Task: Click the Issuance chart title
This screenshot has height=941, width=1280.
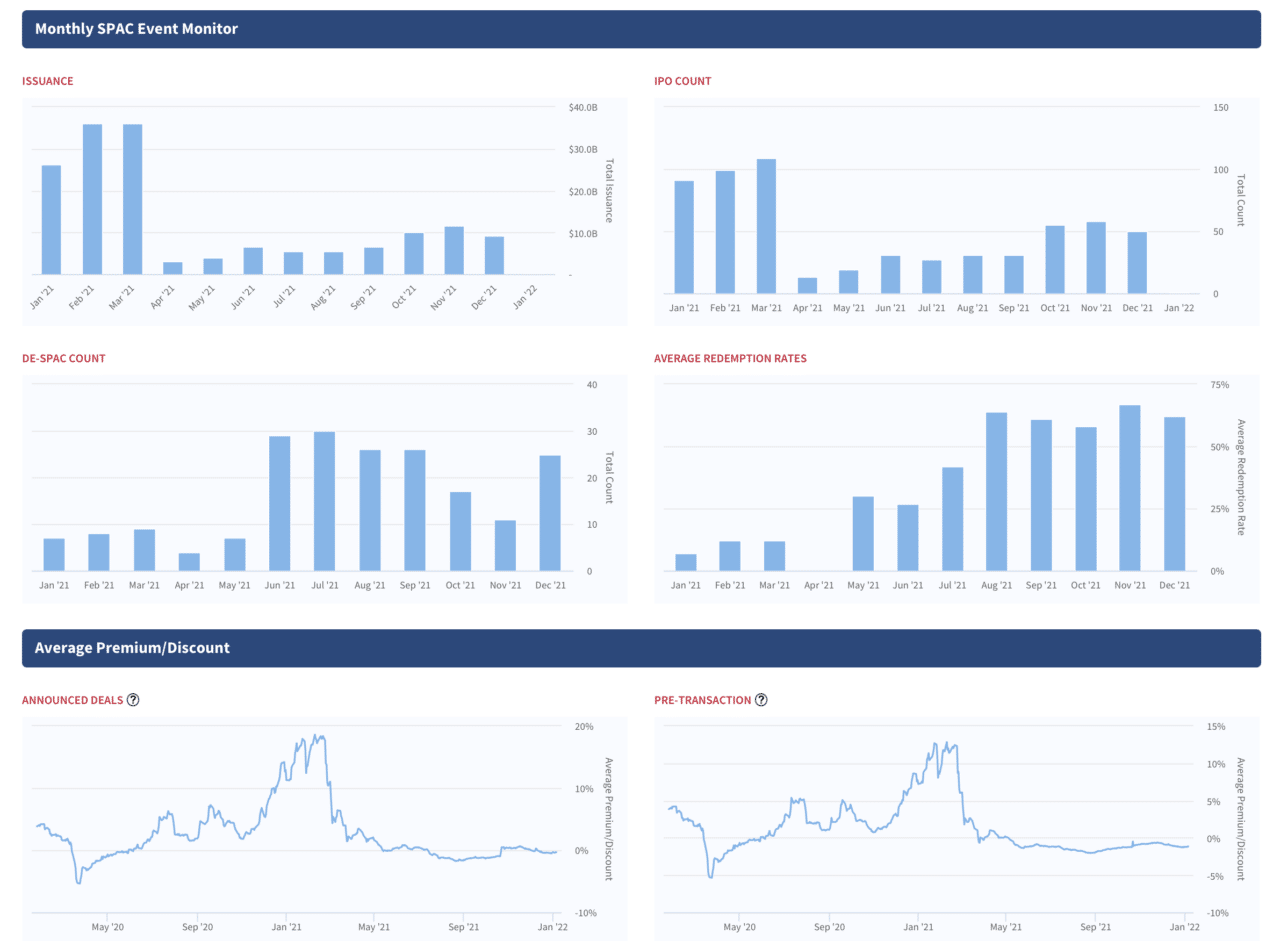Action: 48,81
